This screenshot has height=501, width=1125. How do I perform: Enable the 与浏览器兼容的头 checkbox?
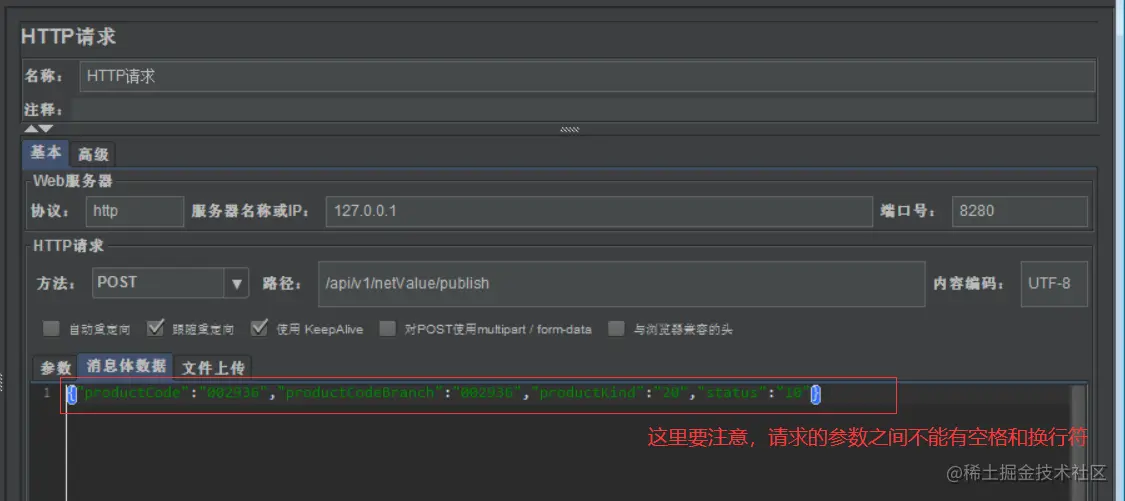click(616, 329)
